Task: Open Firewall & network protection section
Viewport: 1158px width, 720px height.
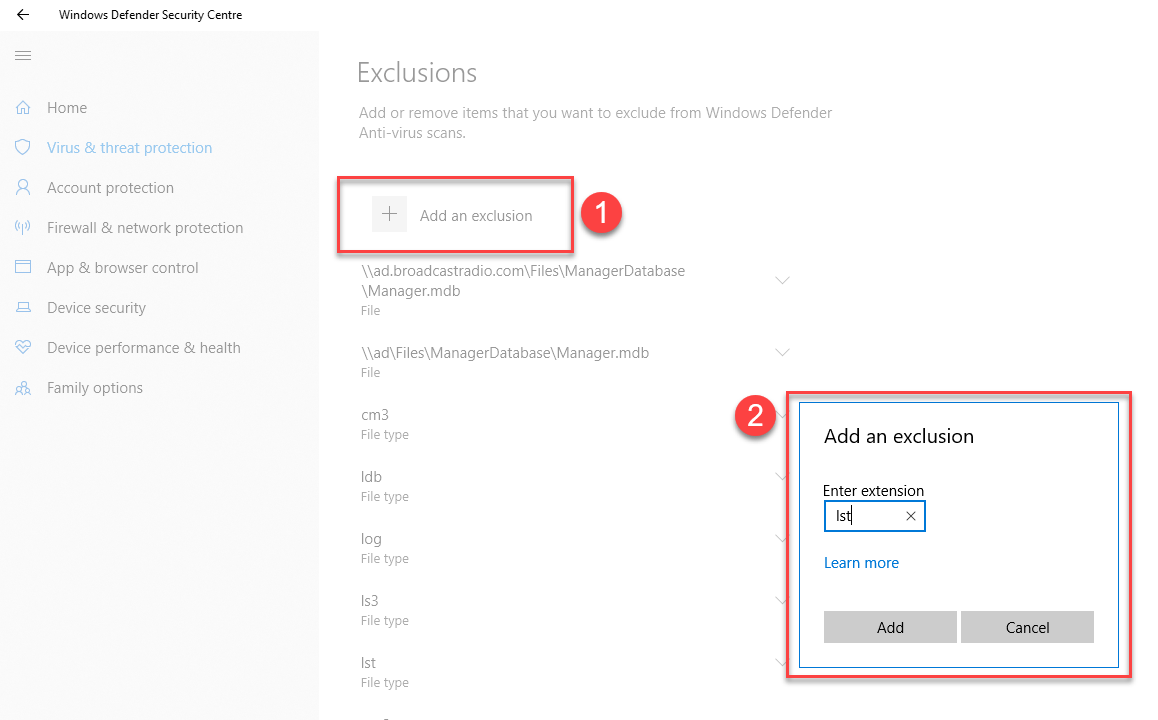Action: 145,227
